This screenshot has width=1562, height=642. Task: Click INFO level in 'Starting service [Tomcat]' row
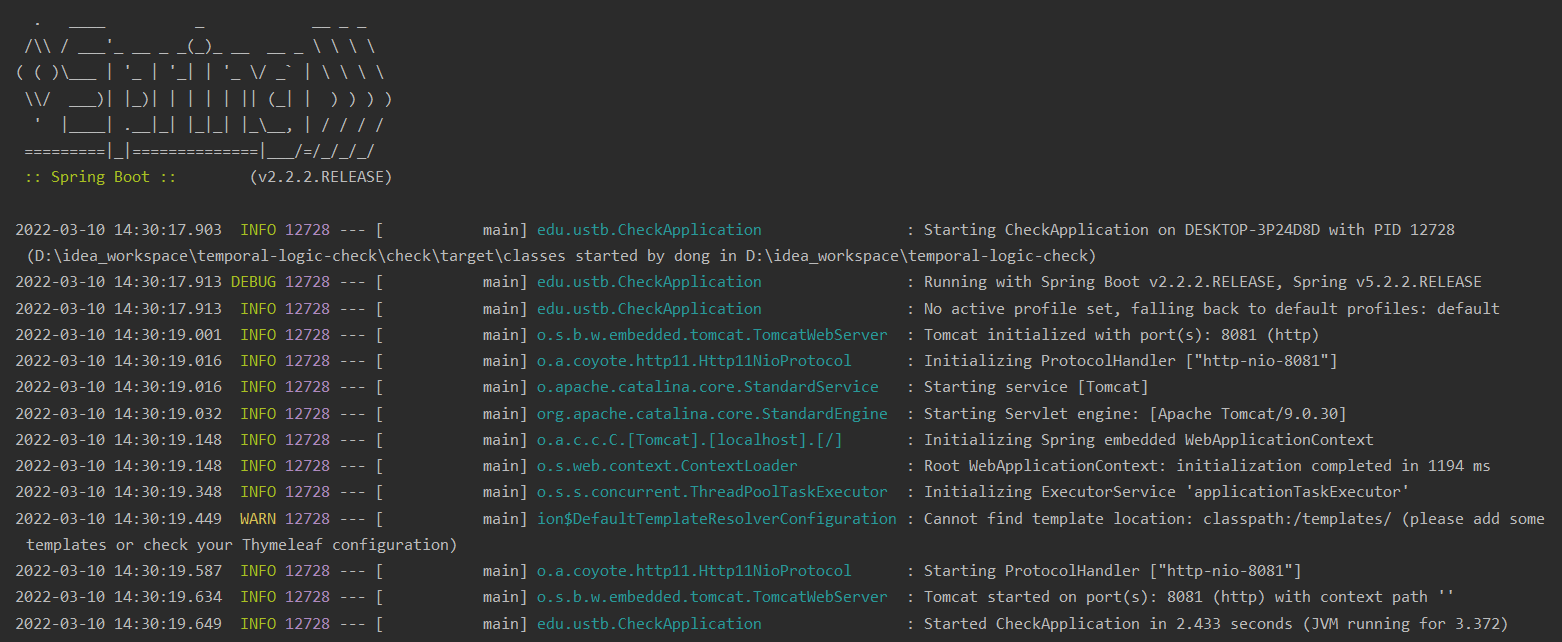[258, 387]
